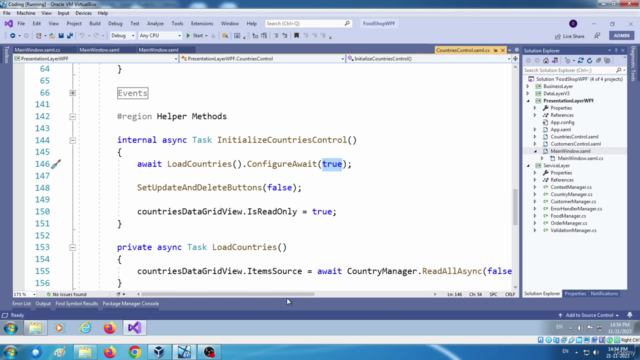Click the Switch Views icon in Solution Explorer

click(555, 60)
